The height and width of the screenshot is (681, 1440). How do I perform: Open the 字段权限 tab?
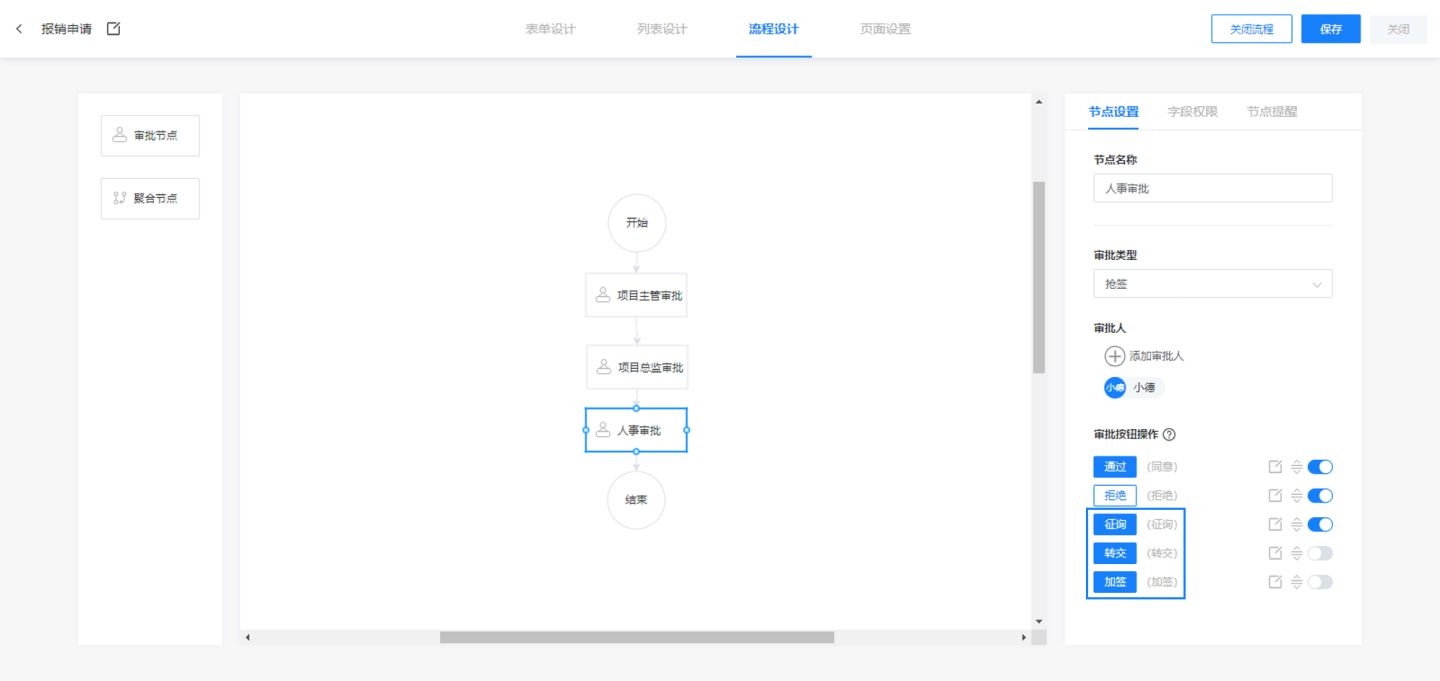tap(1192, 112)
